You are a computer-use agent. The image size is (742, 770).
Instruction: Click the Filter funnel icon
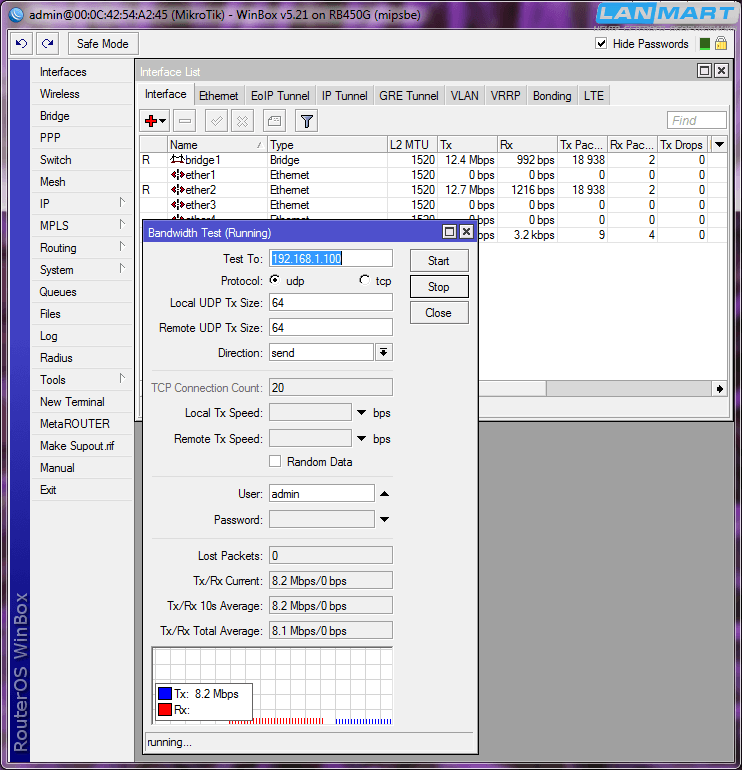click(306, 121)
